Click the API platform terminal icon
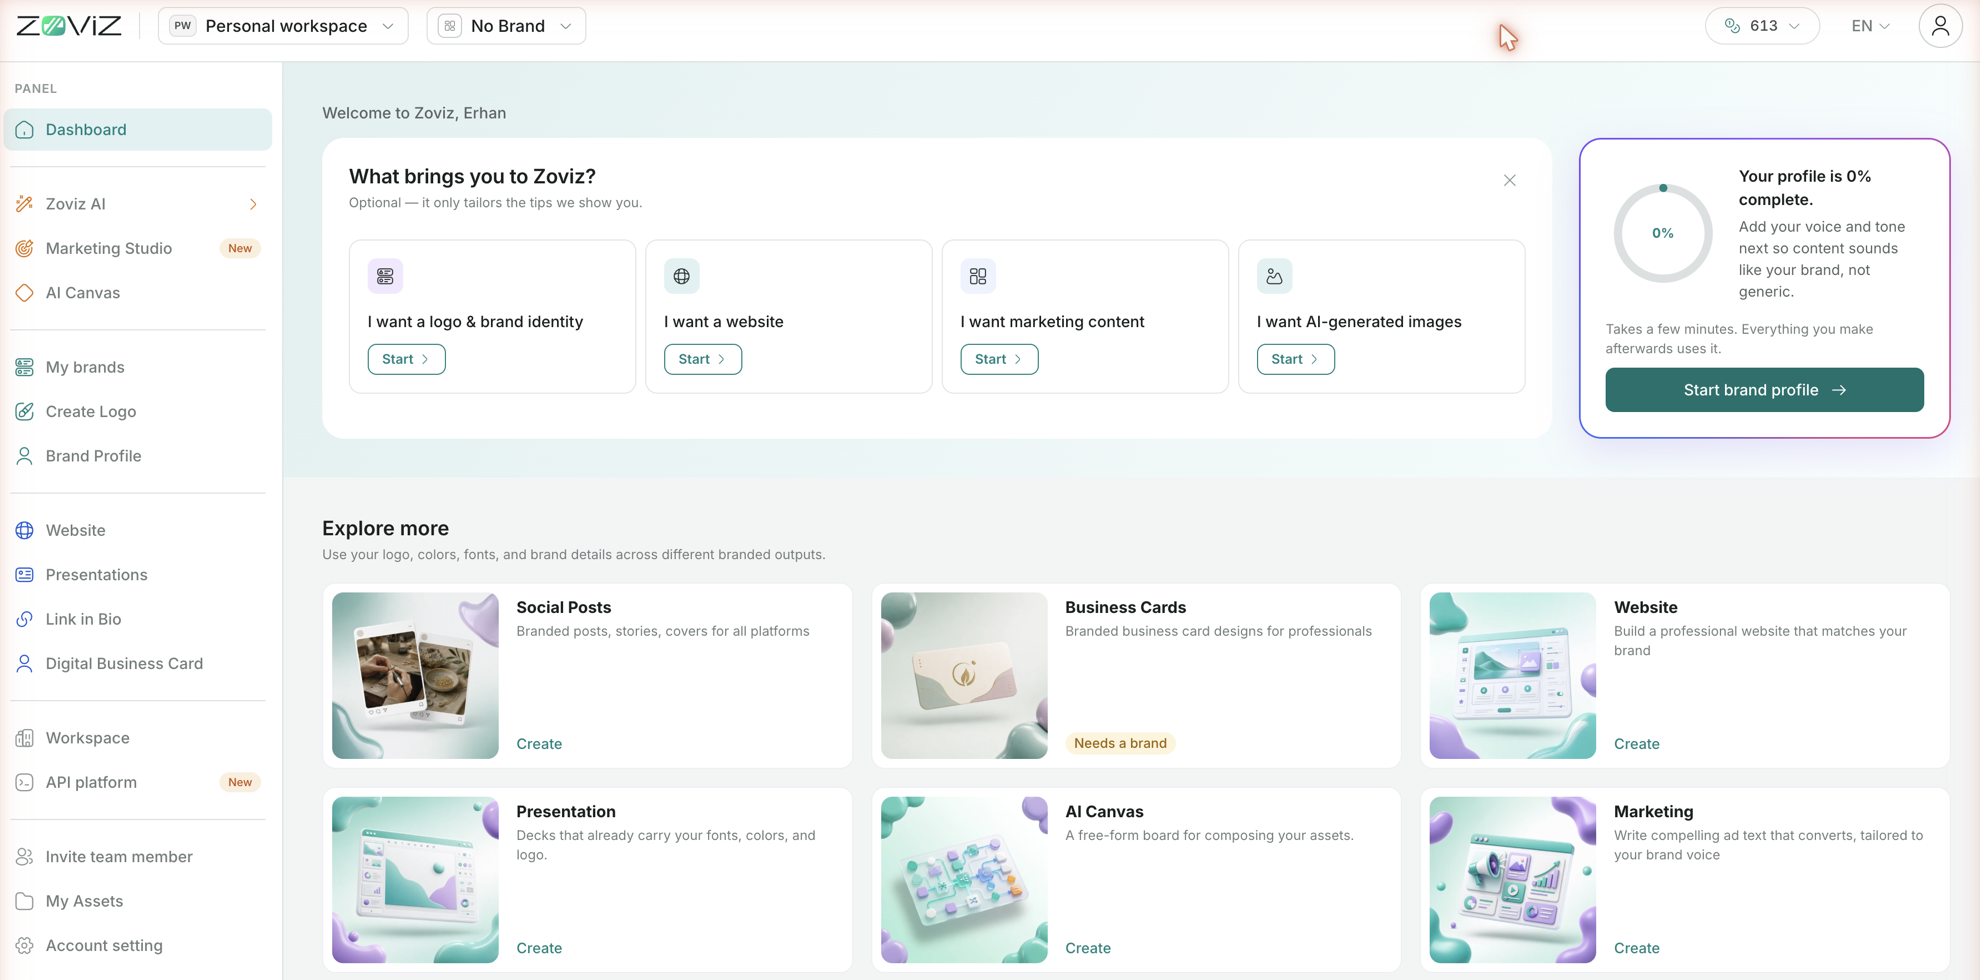 [25, 782]
